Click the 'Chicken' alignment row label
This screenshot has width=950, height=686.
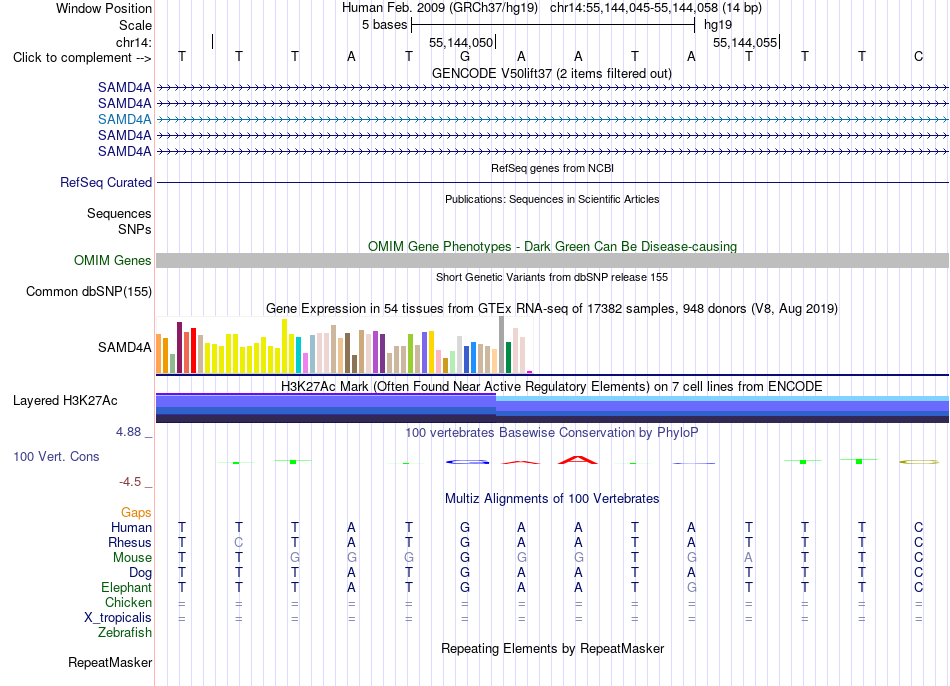pos(128,602)
